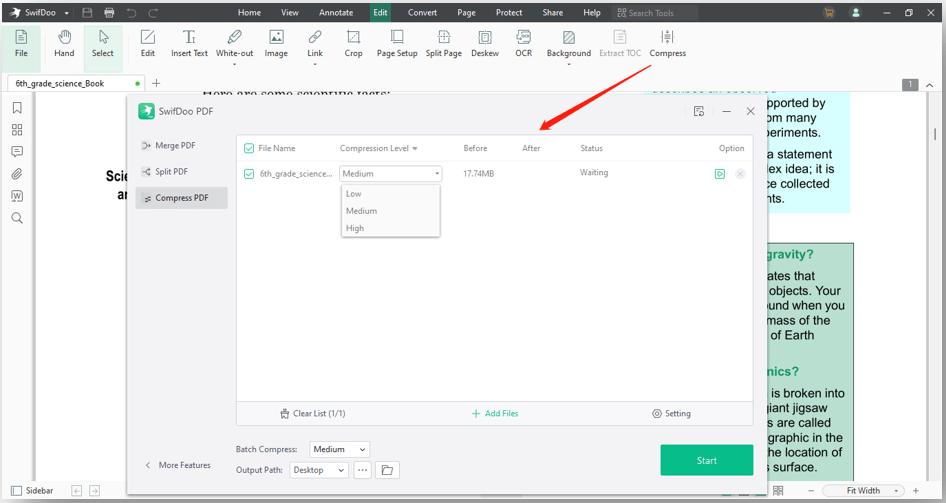Image resolution: width=946 pixels, height=503 pixels.
Task: Toggle the Sidebar at bottom left
Action: [x=33, y=490]
